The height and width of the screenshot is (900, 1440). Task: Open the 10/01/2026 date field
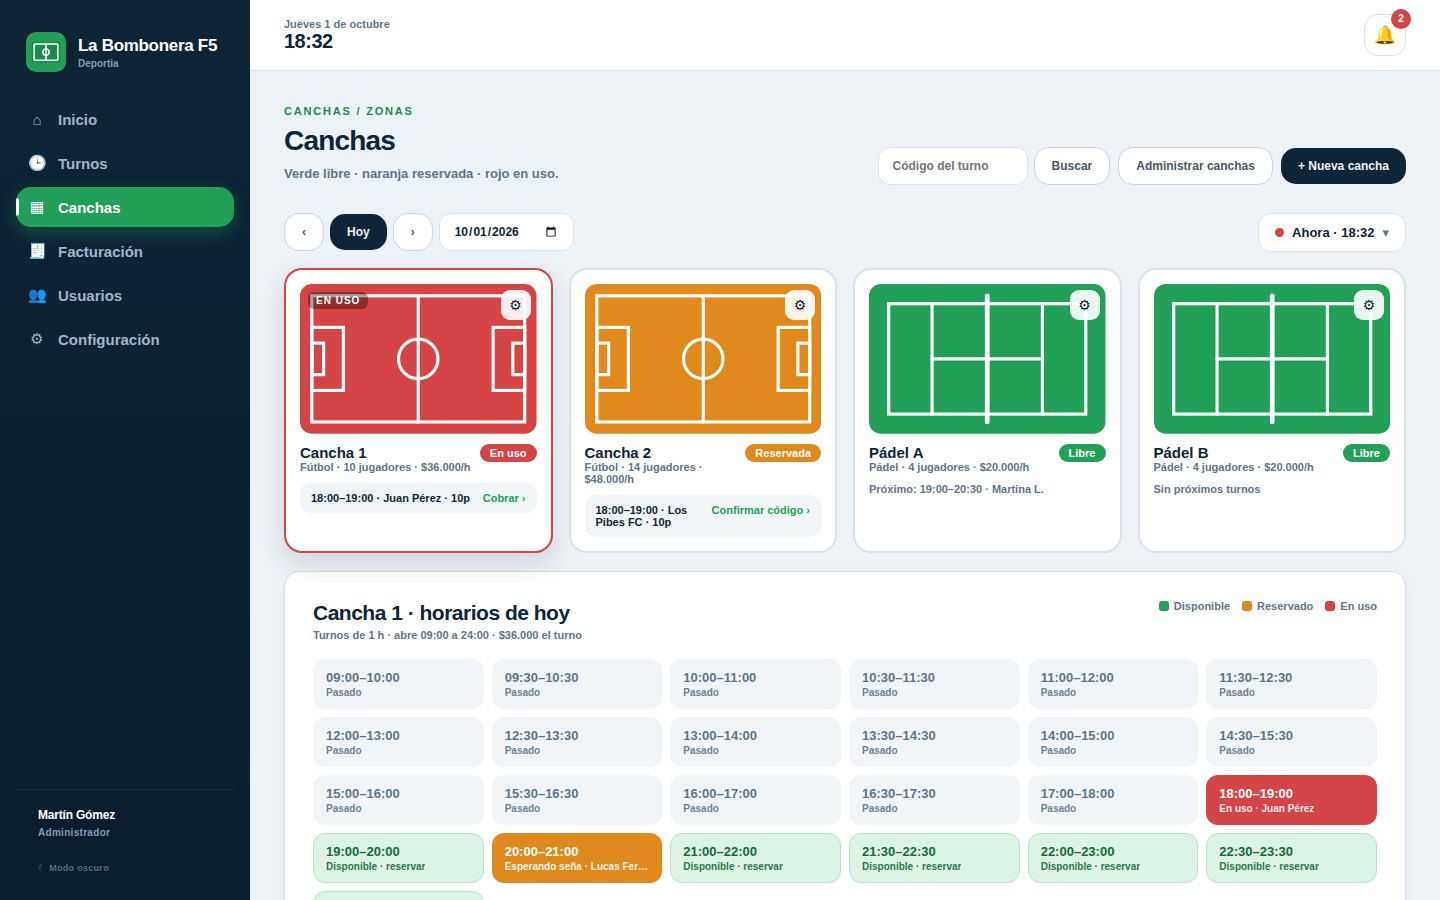coord(506,232)
